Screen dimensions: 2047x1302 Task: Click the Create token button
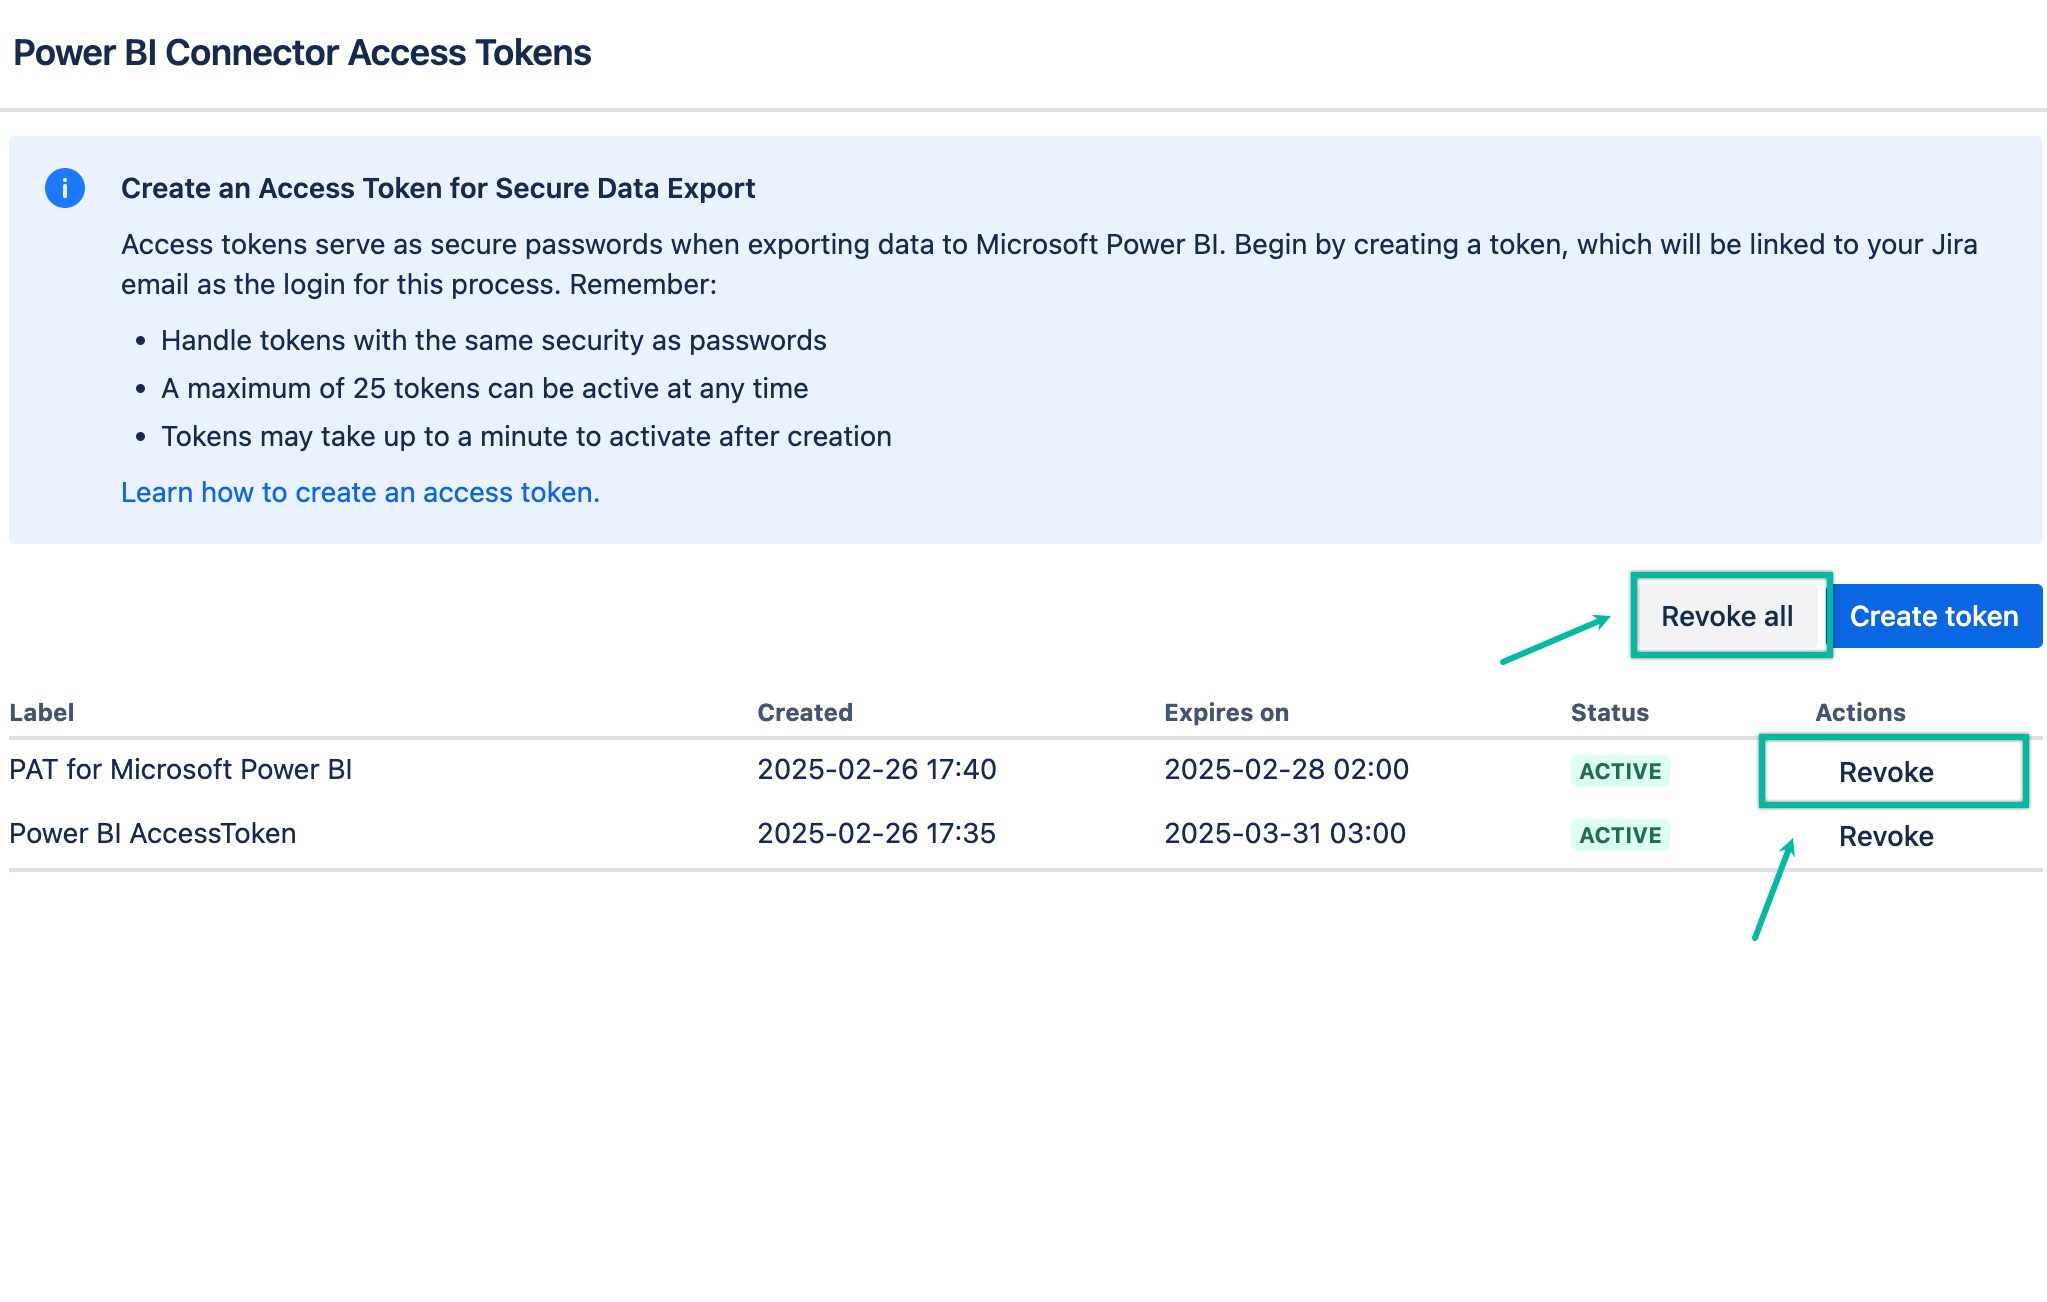[1935, 615]
